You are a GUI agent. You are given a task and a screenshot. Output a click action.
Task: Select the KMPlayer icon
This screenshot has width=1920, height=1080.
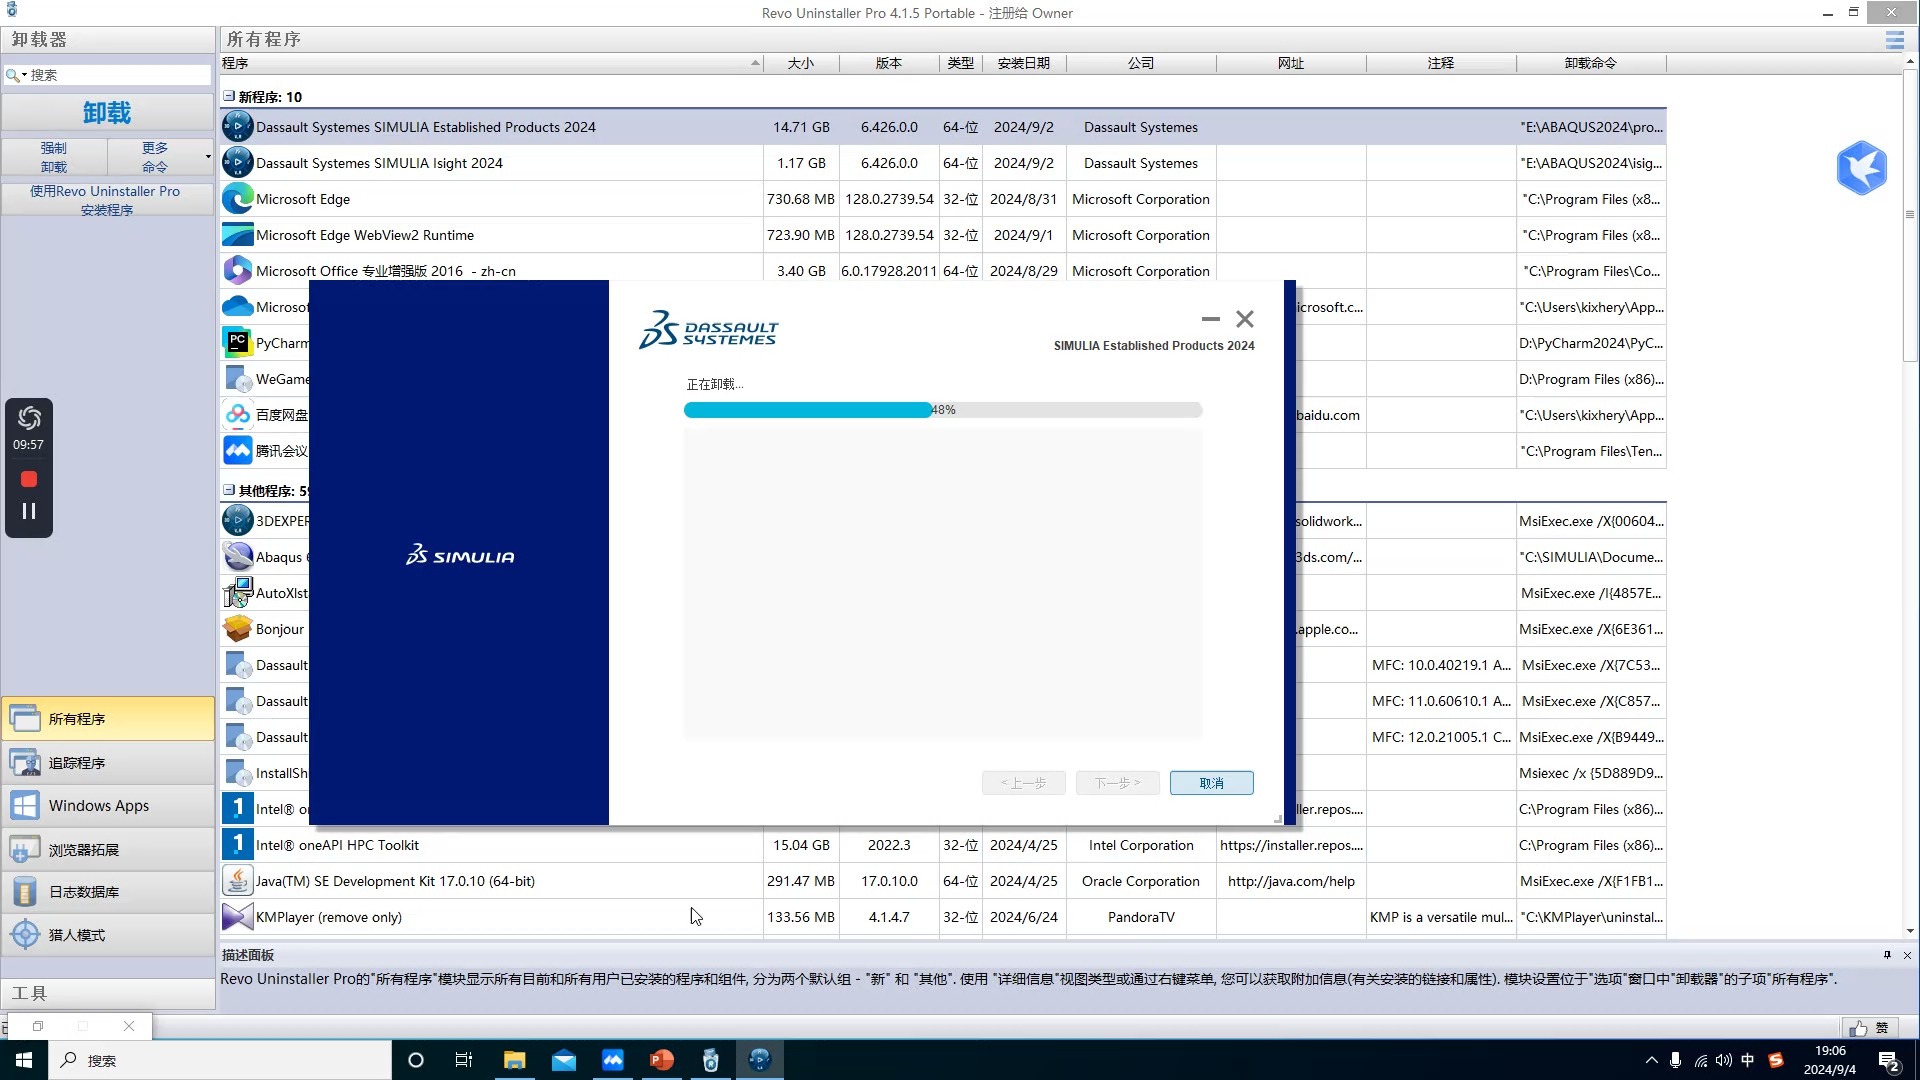(x=237, y=917)
